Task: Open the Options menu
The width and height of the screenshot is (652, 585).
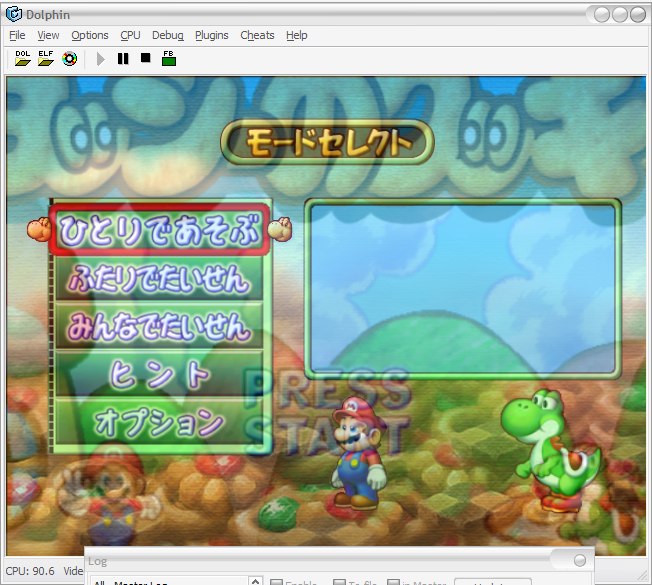Action: (x=90, y=35)
